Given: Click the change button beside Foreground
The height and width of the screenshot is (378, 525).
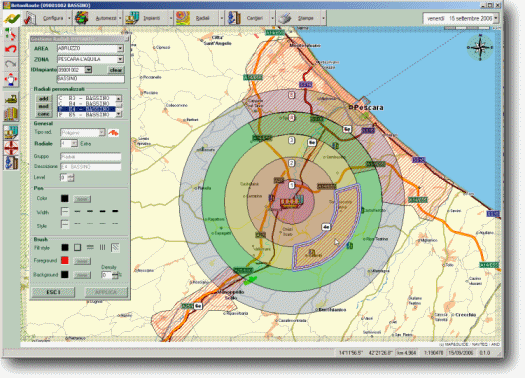Looking at the screenshot, I should click(82, 261).
